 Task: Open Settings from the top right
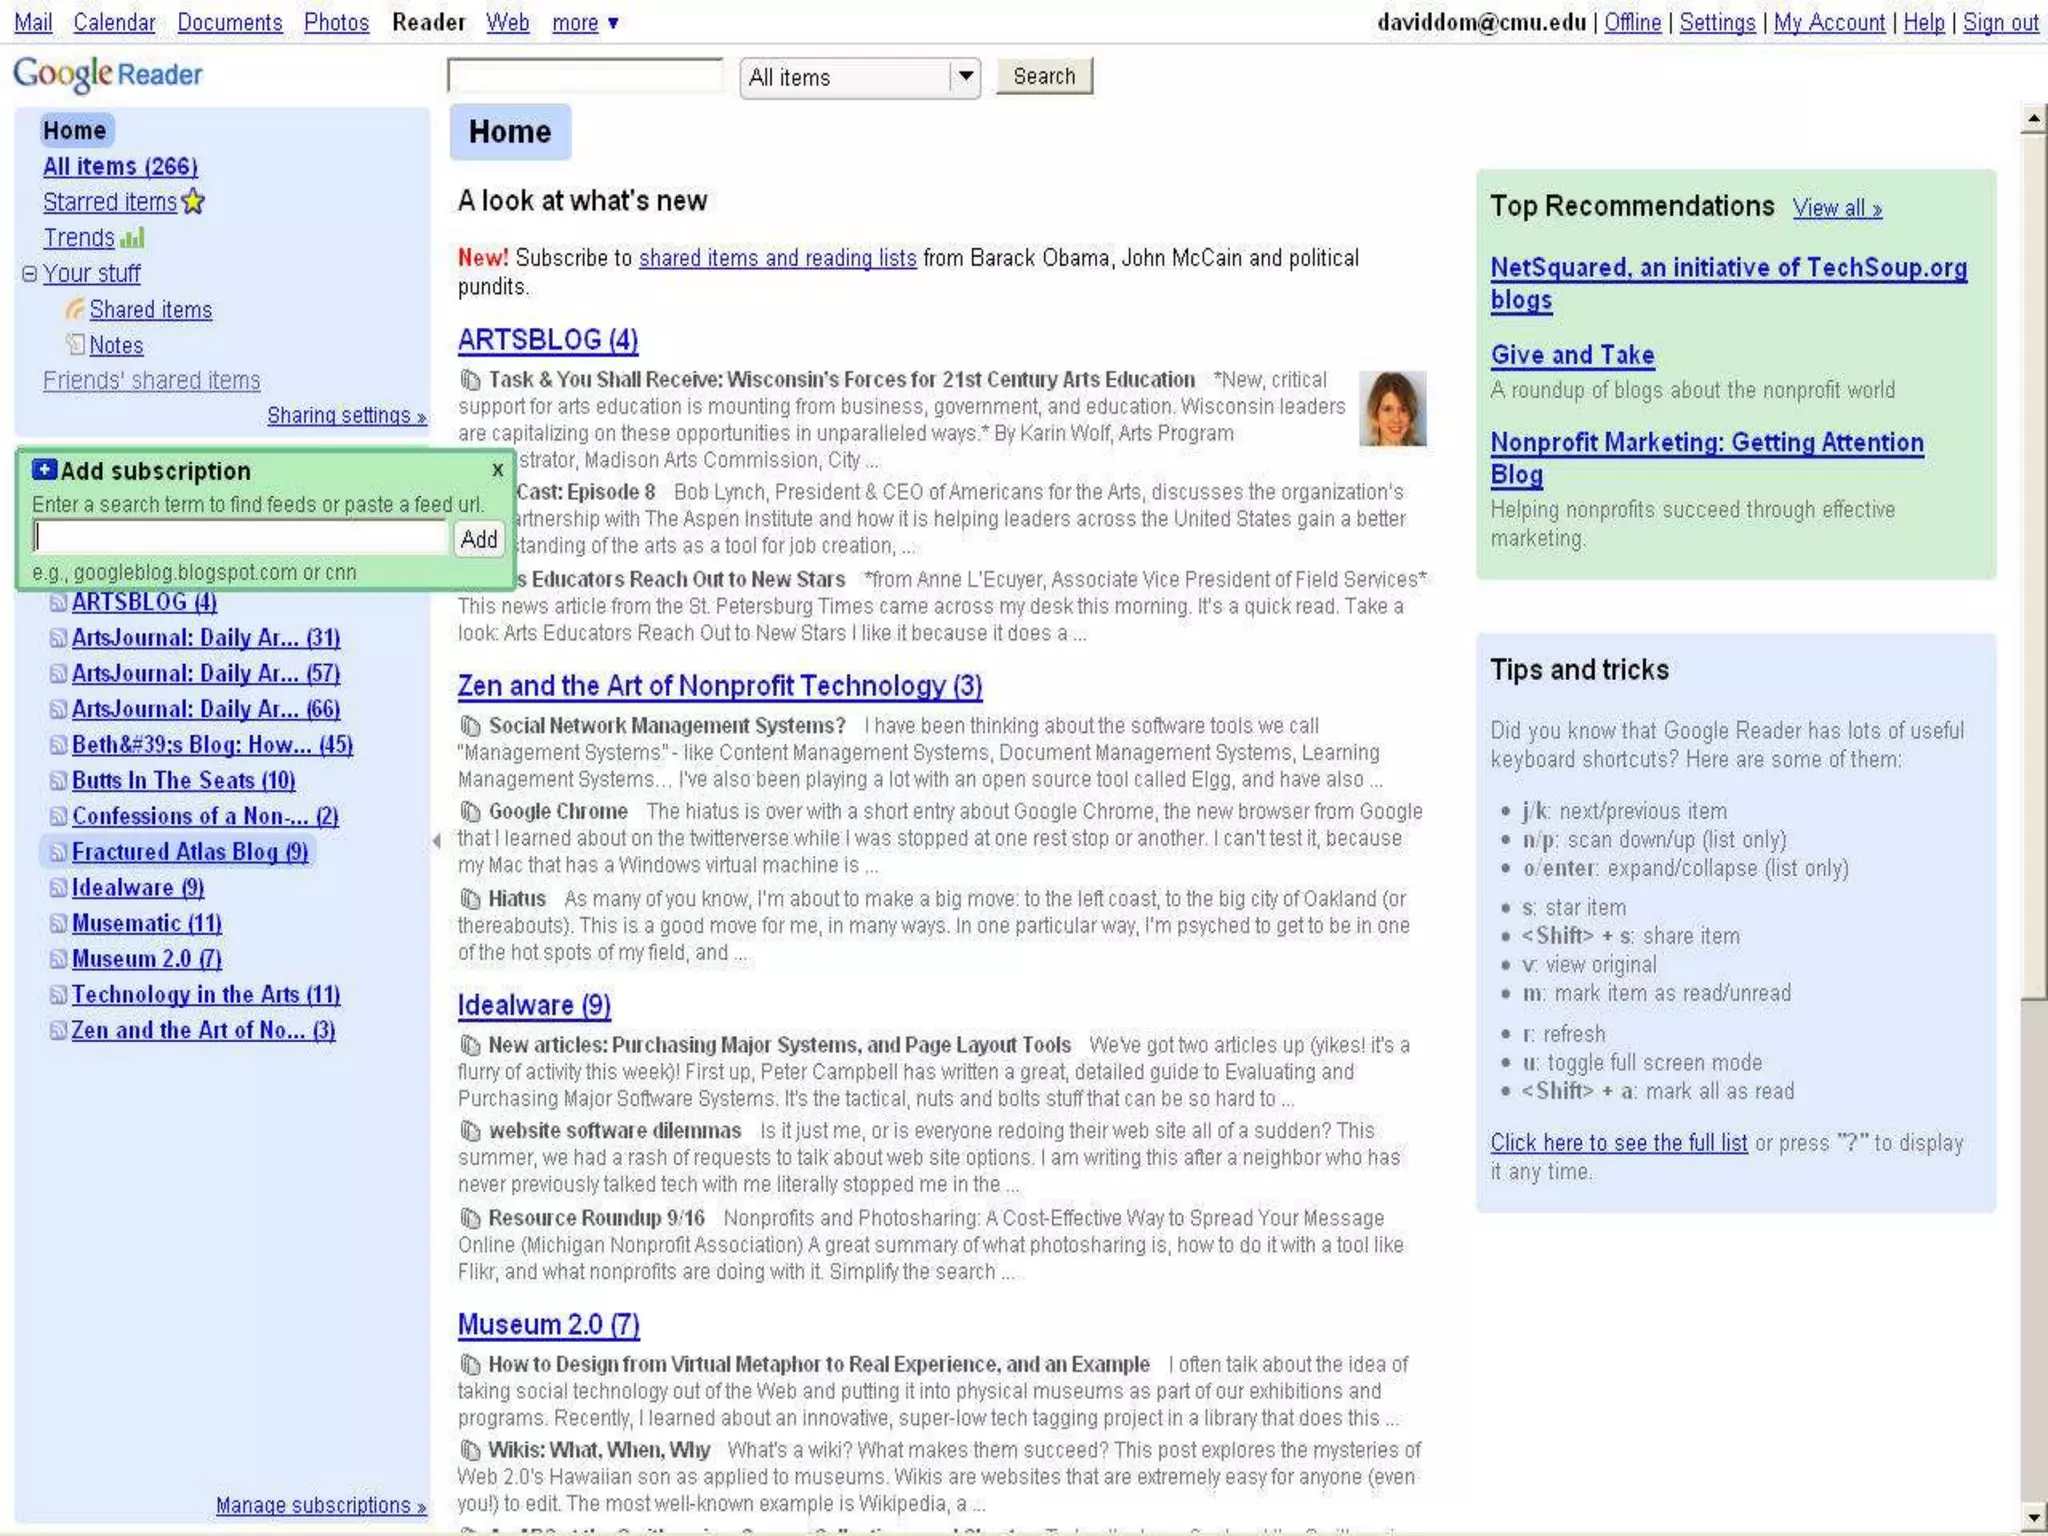[x=1716, y=22]
